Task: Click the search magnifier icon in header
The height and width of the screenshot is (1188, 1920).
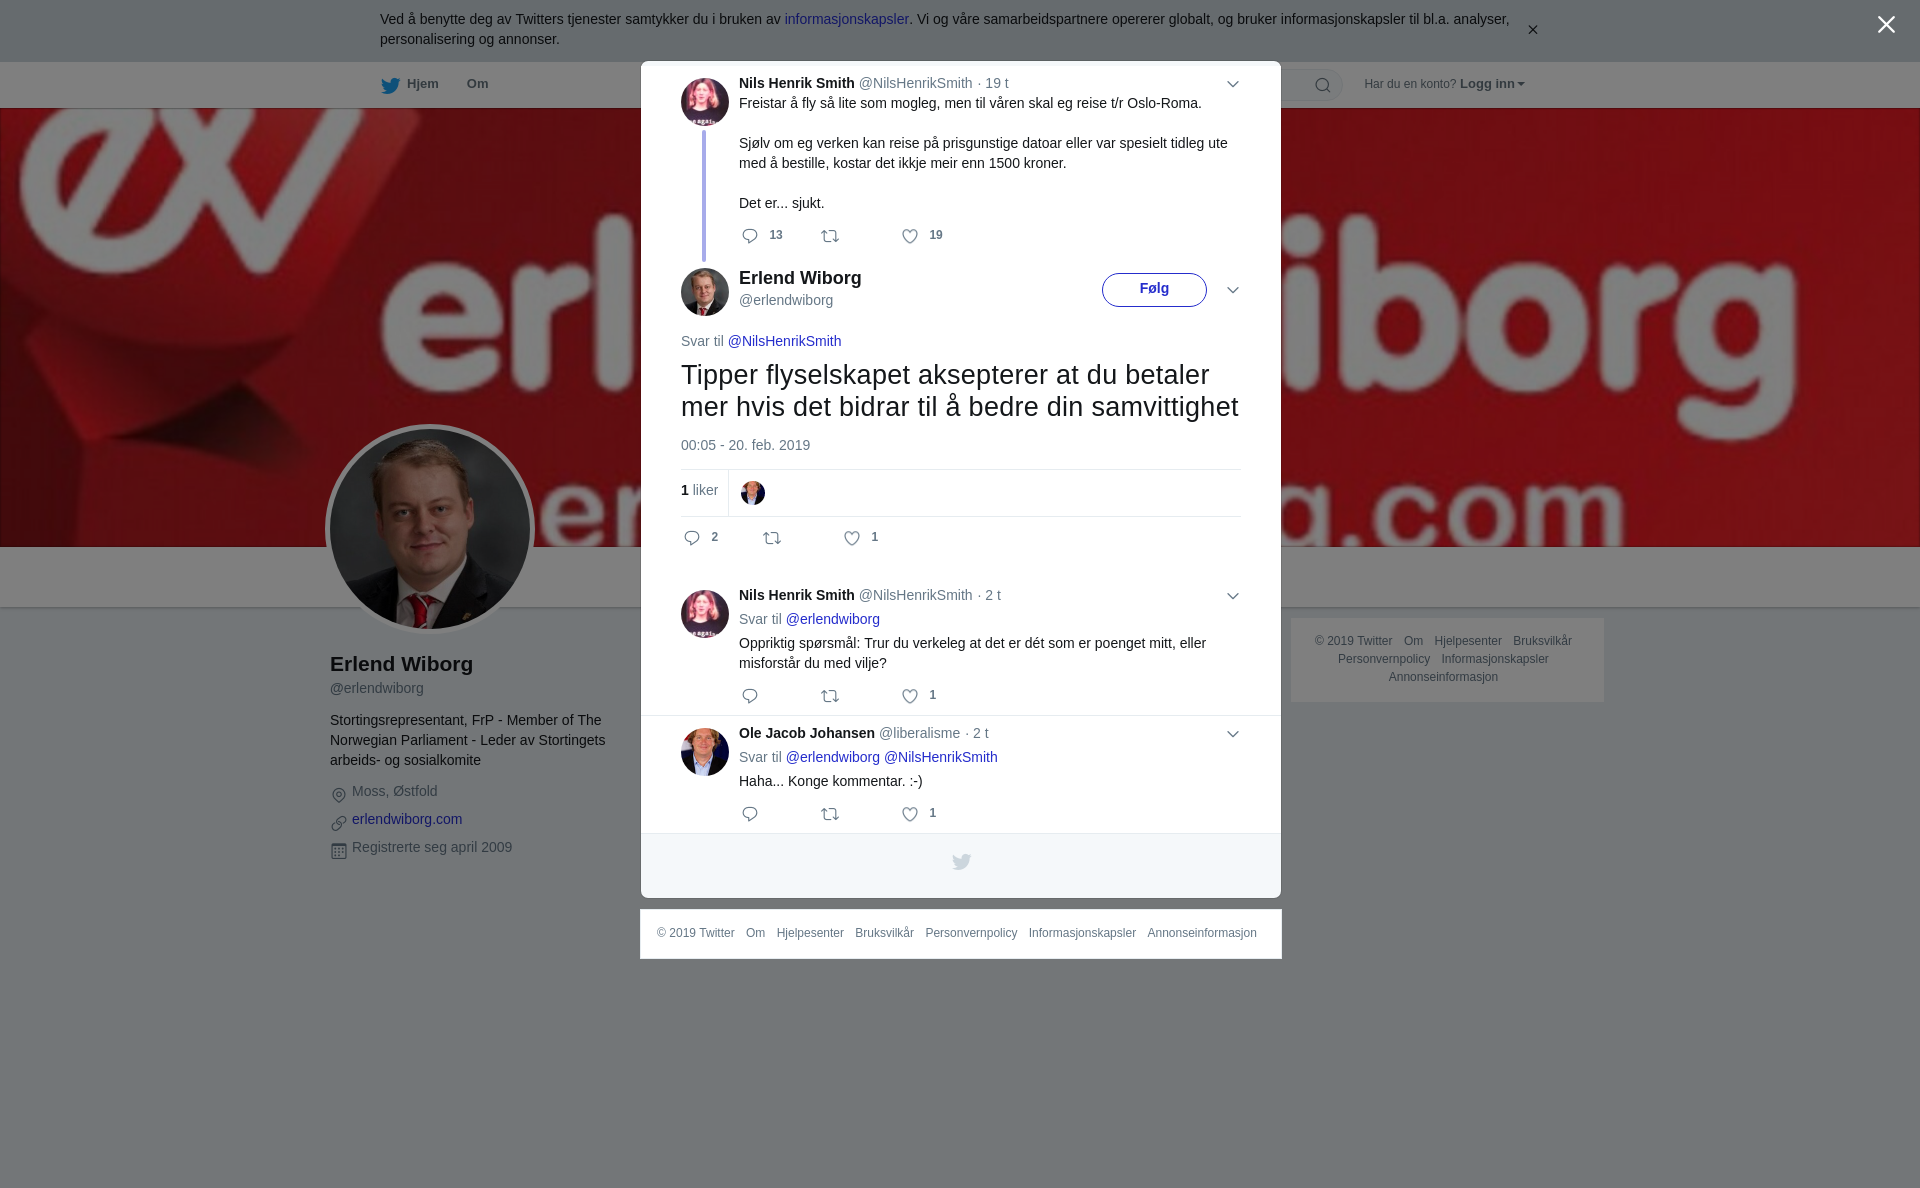Action: [1323, 85]
